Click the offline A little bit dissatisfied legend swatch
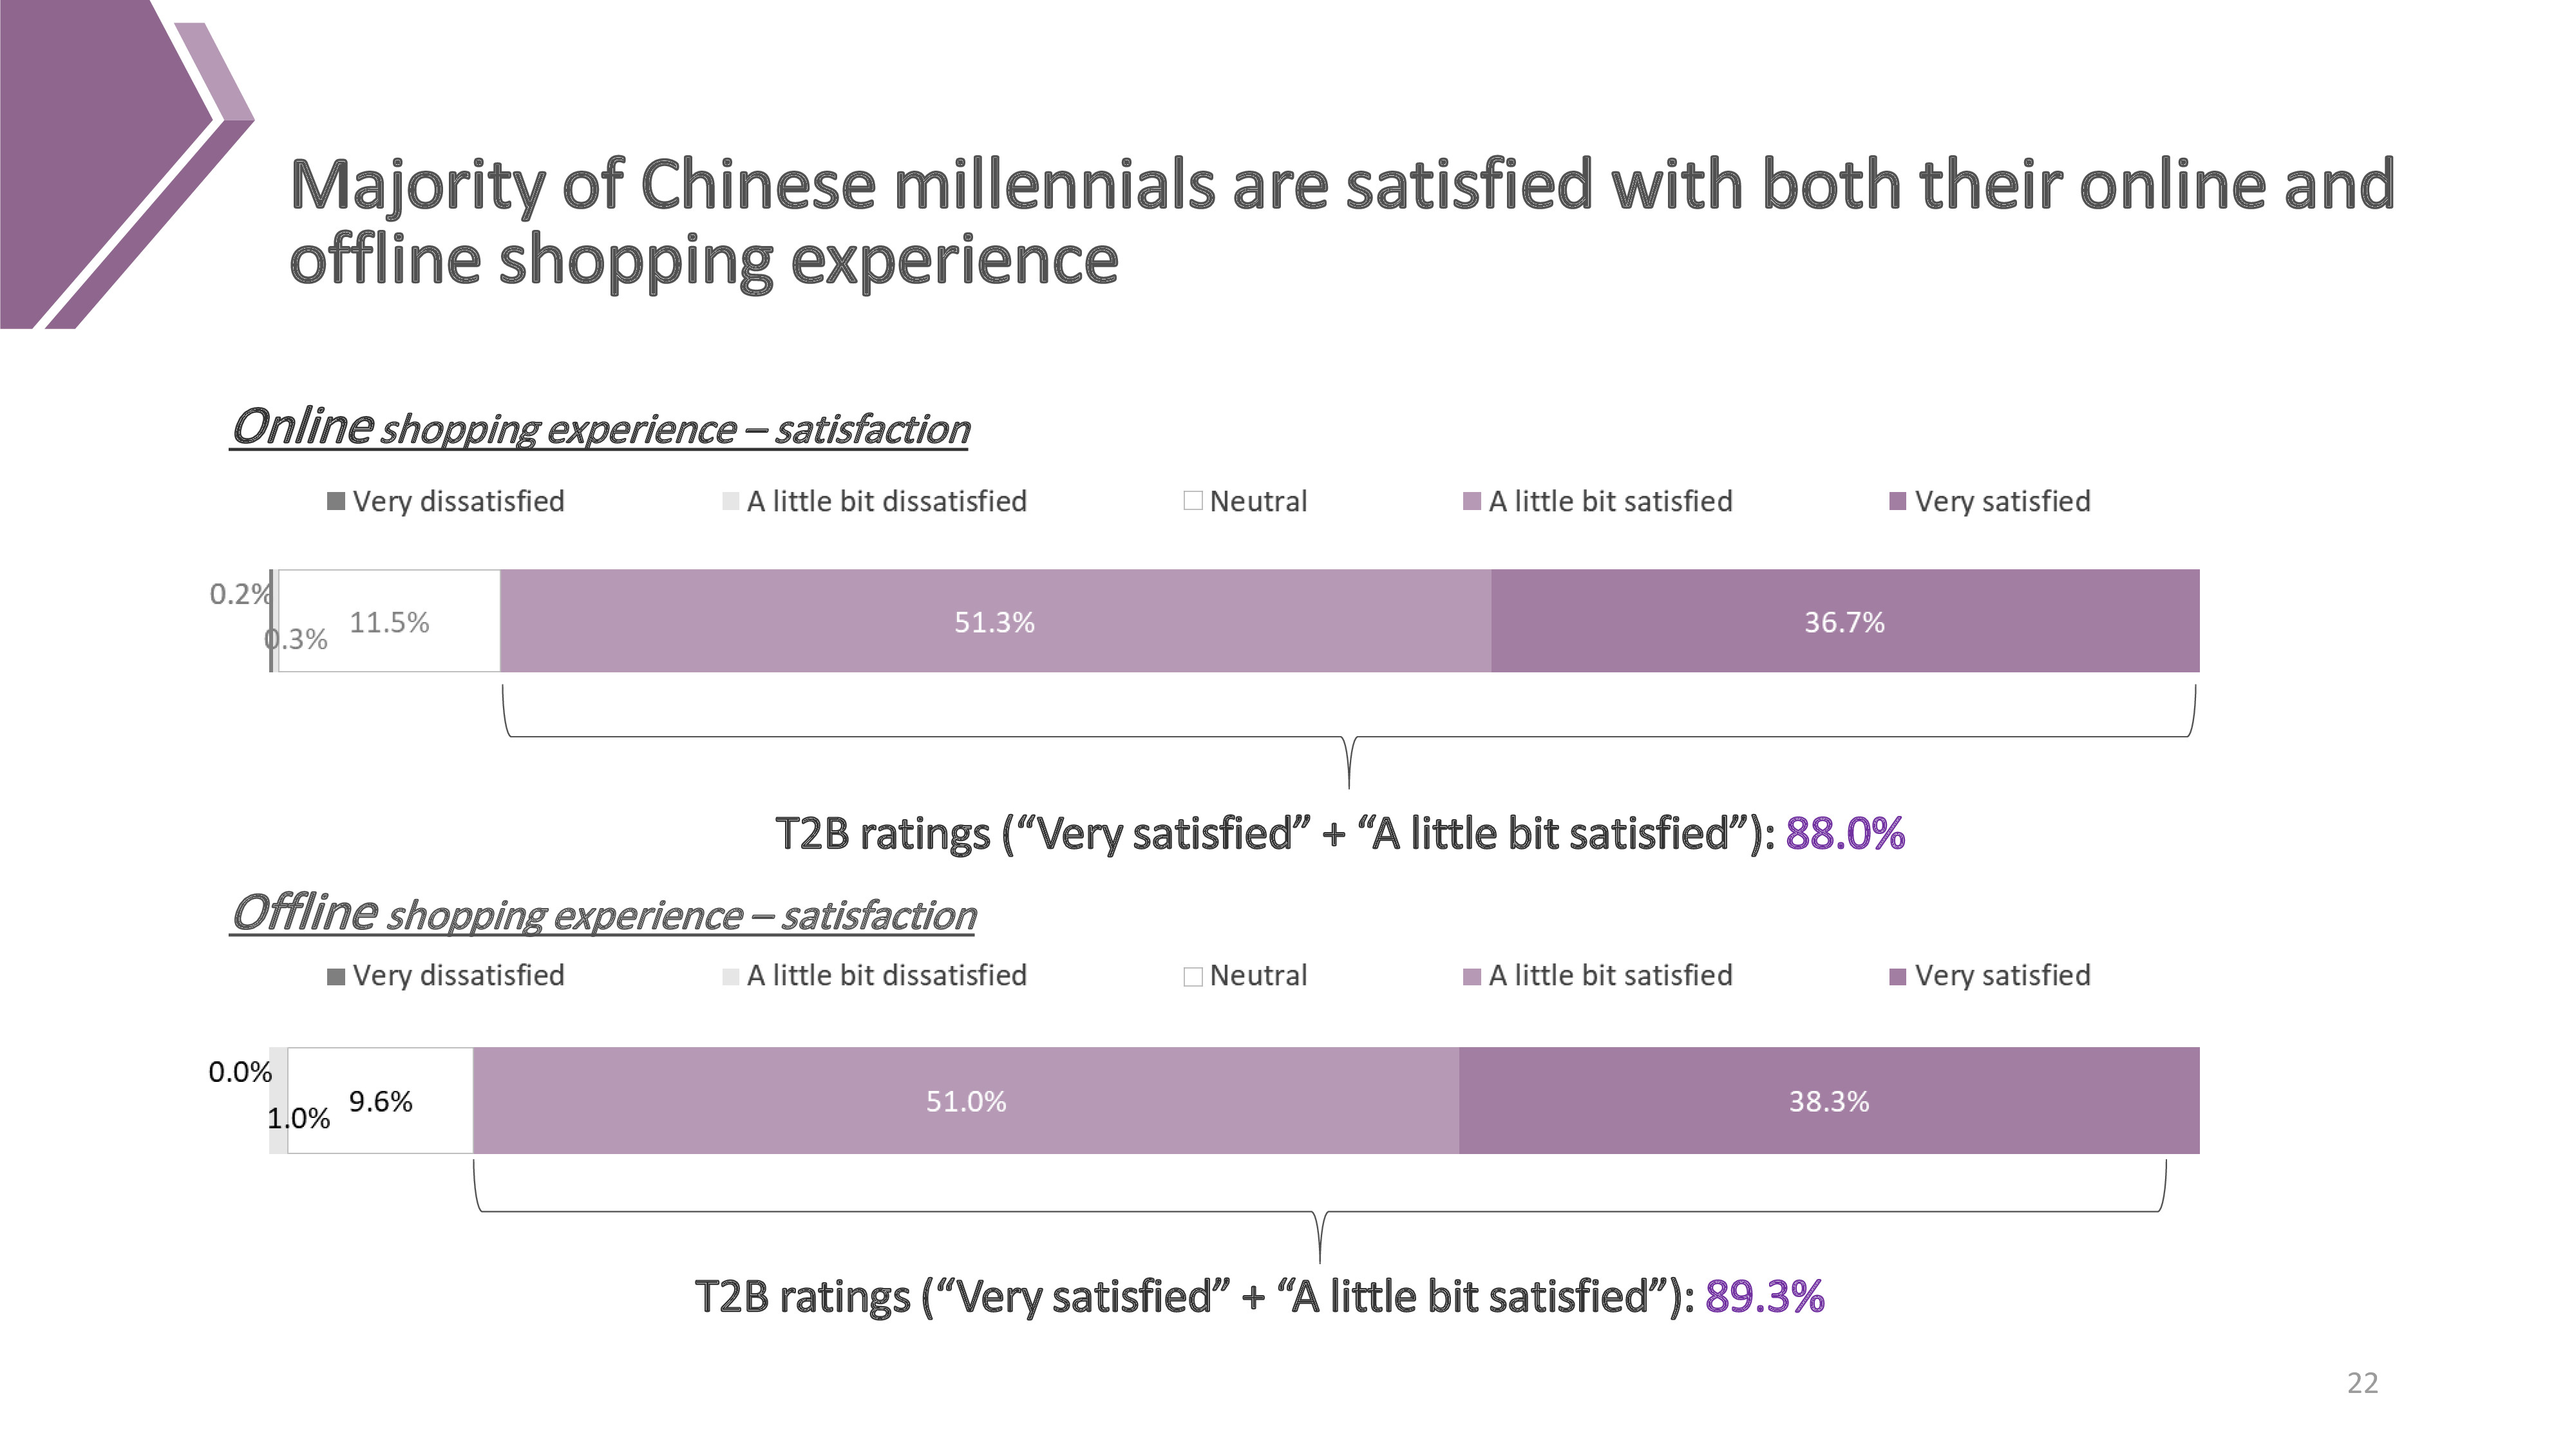Image resolution: width=2576 pixels, height=1449 pixels. [x=731, y=977]
